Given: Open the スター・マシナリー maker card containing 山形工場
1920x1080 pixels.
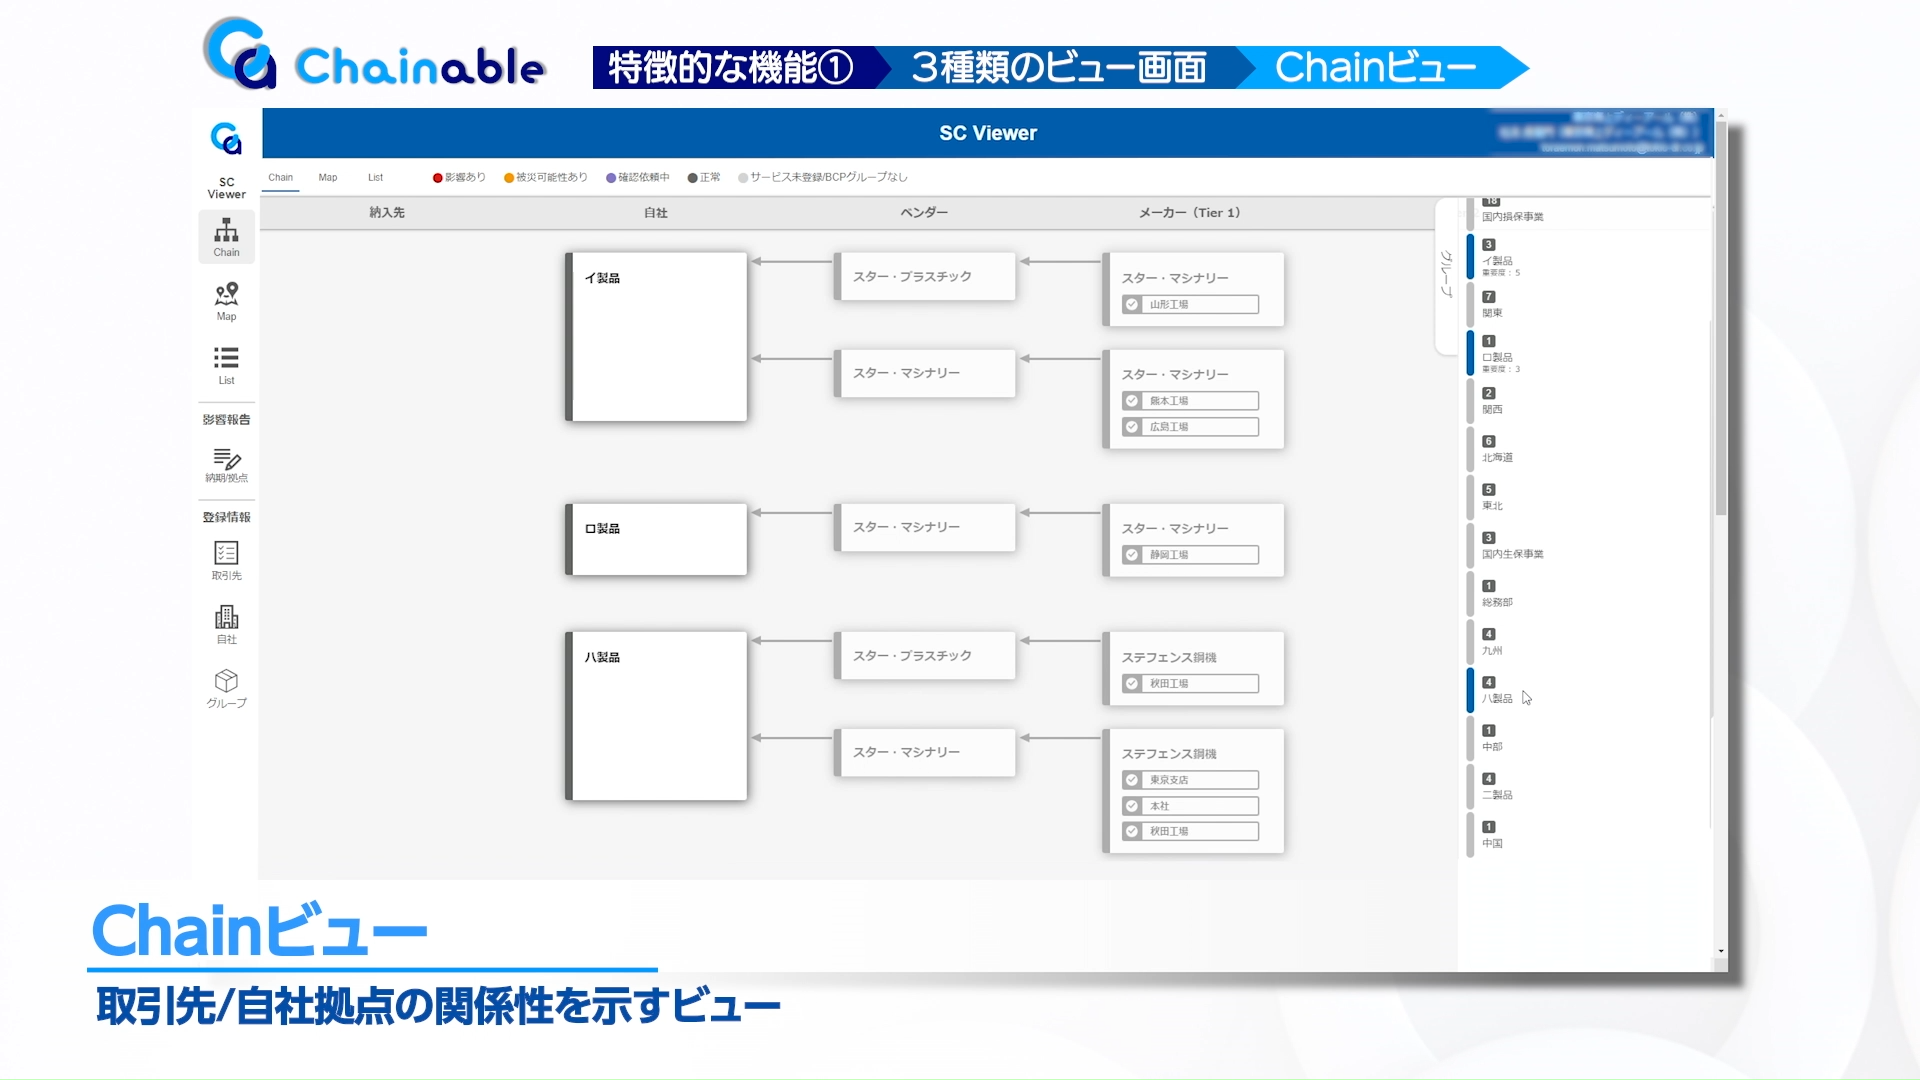Looking at the screenshot, I should [1194, 290].
